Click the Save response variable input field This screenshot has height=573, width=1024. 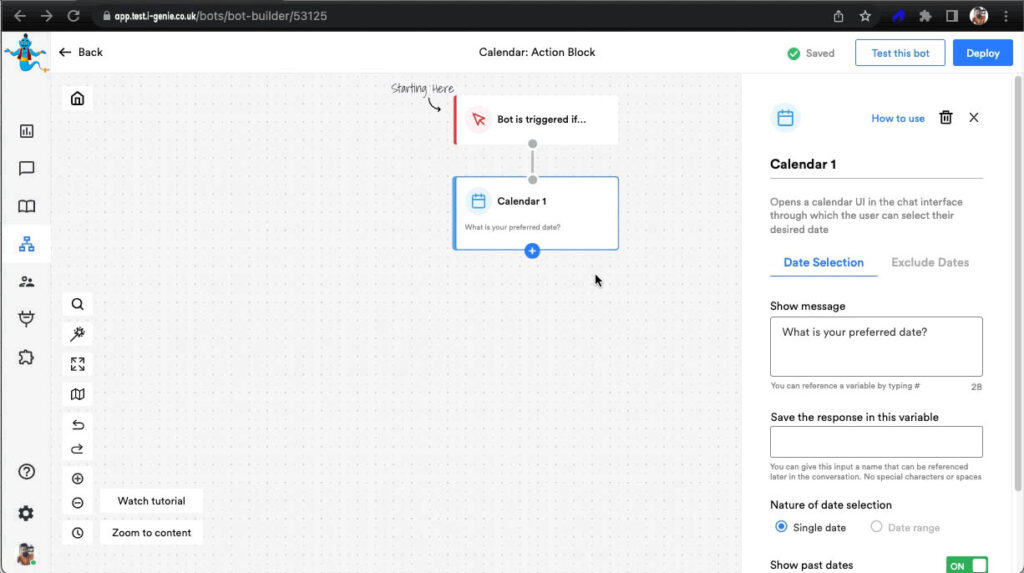pos(876,442)
